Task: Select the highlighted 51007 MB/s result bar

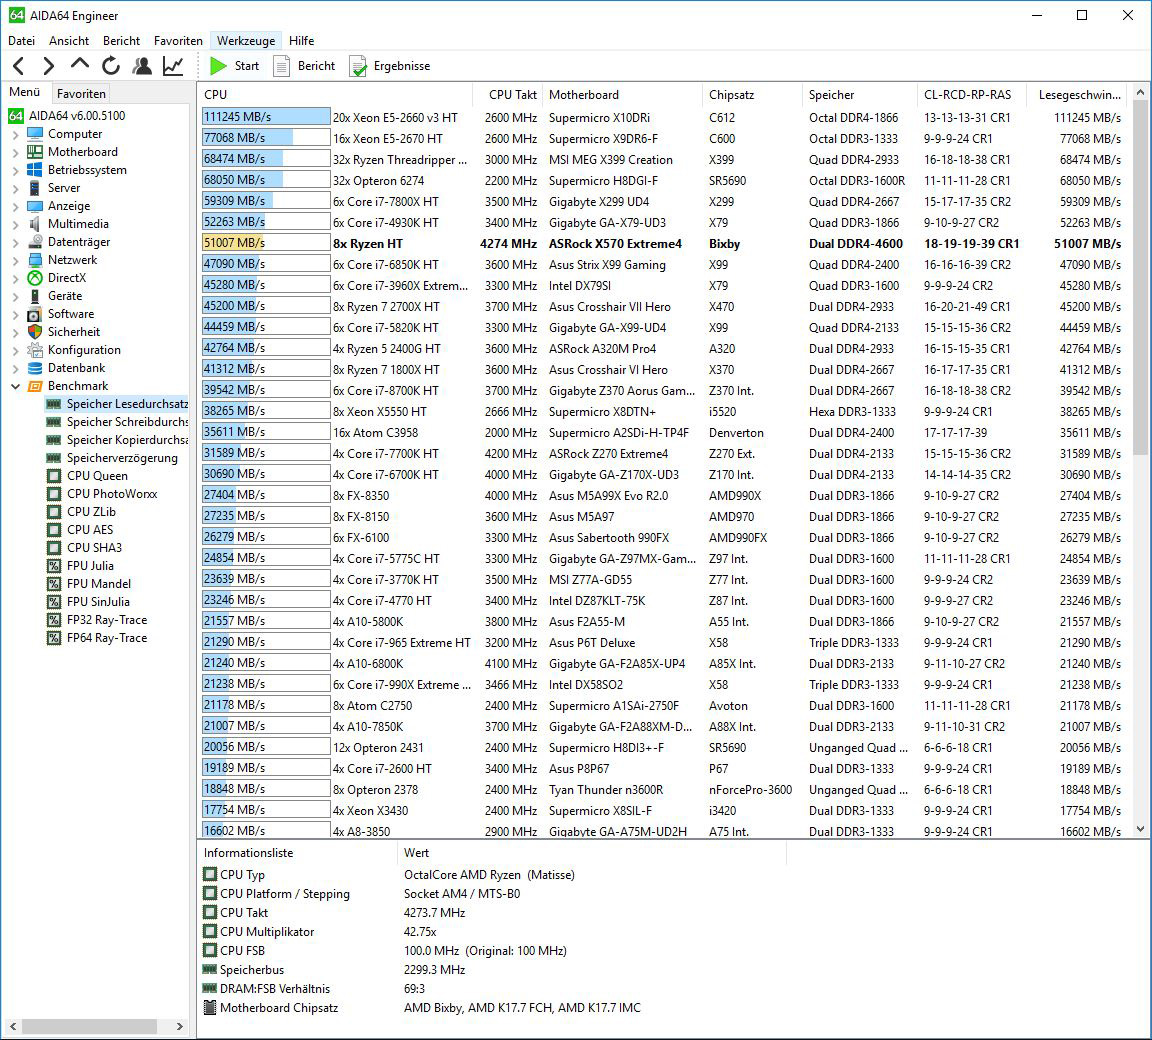Action: click(266, 242)
